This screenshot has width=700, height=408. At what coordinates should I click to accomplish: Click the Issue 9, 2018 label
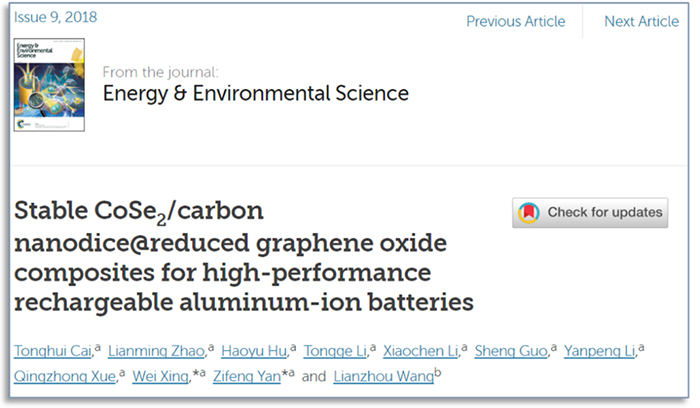coord(56,19)
